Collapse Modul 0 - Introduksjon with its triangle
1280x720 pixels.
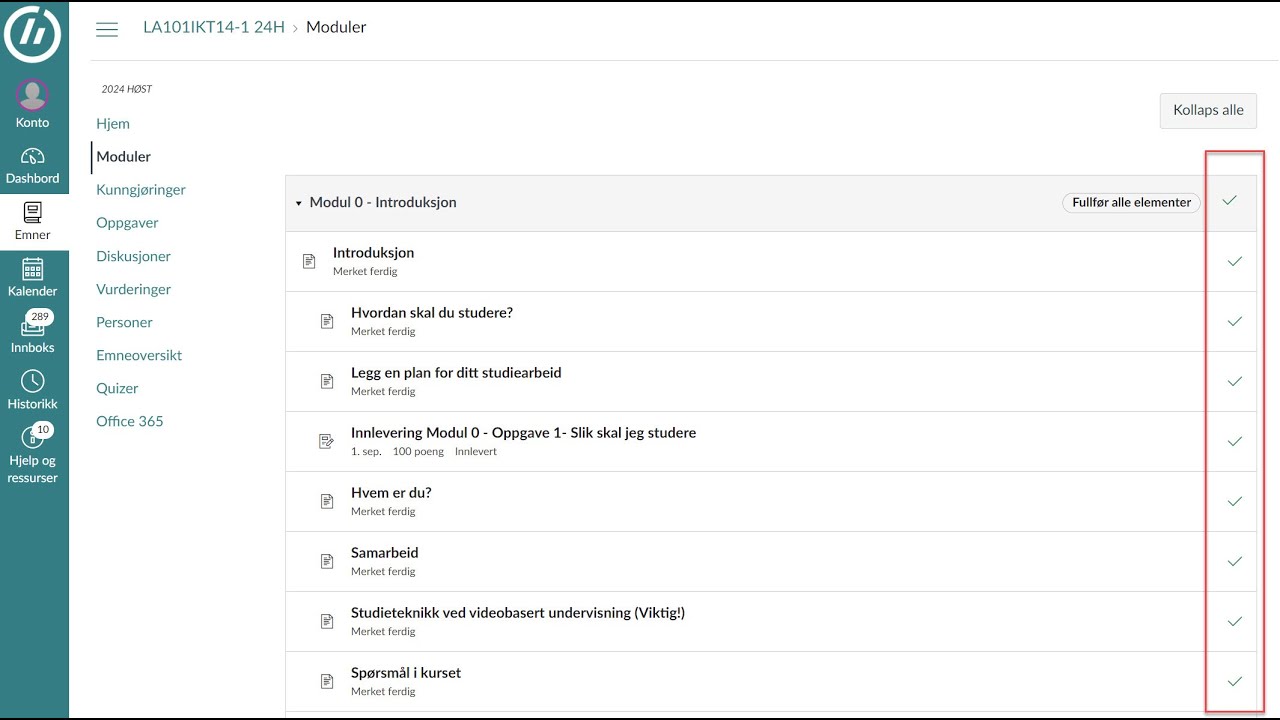[298, 203]
